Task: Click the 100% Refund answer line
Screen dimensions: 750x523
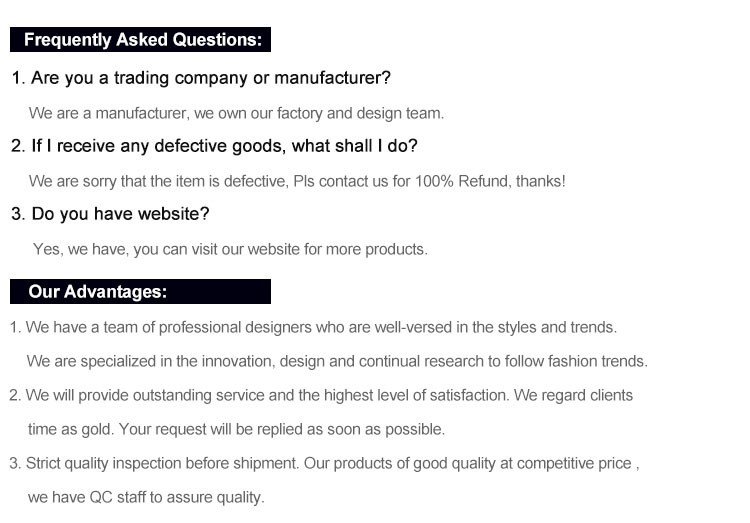Action: [x=297, y=181]
